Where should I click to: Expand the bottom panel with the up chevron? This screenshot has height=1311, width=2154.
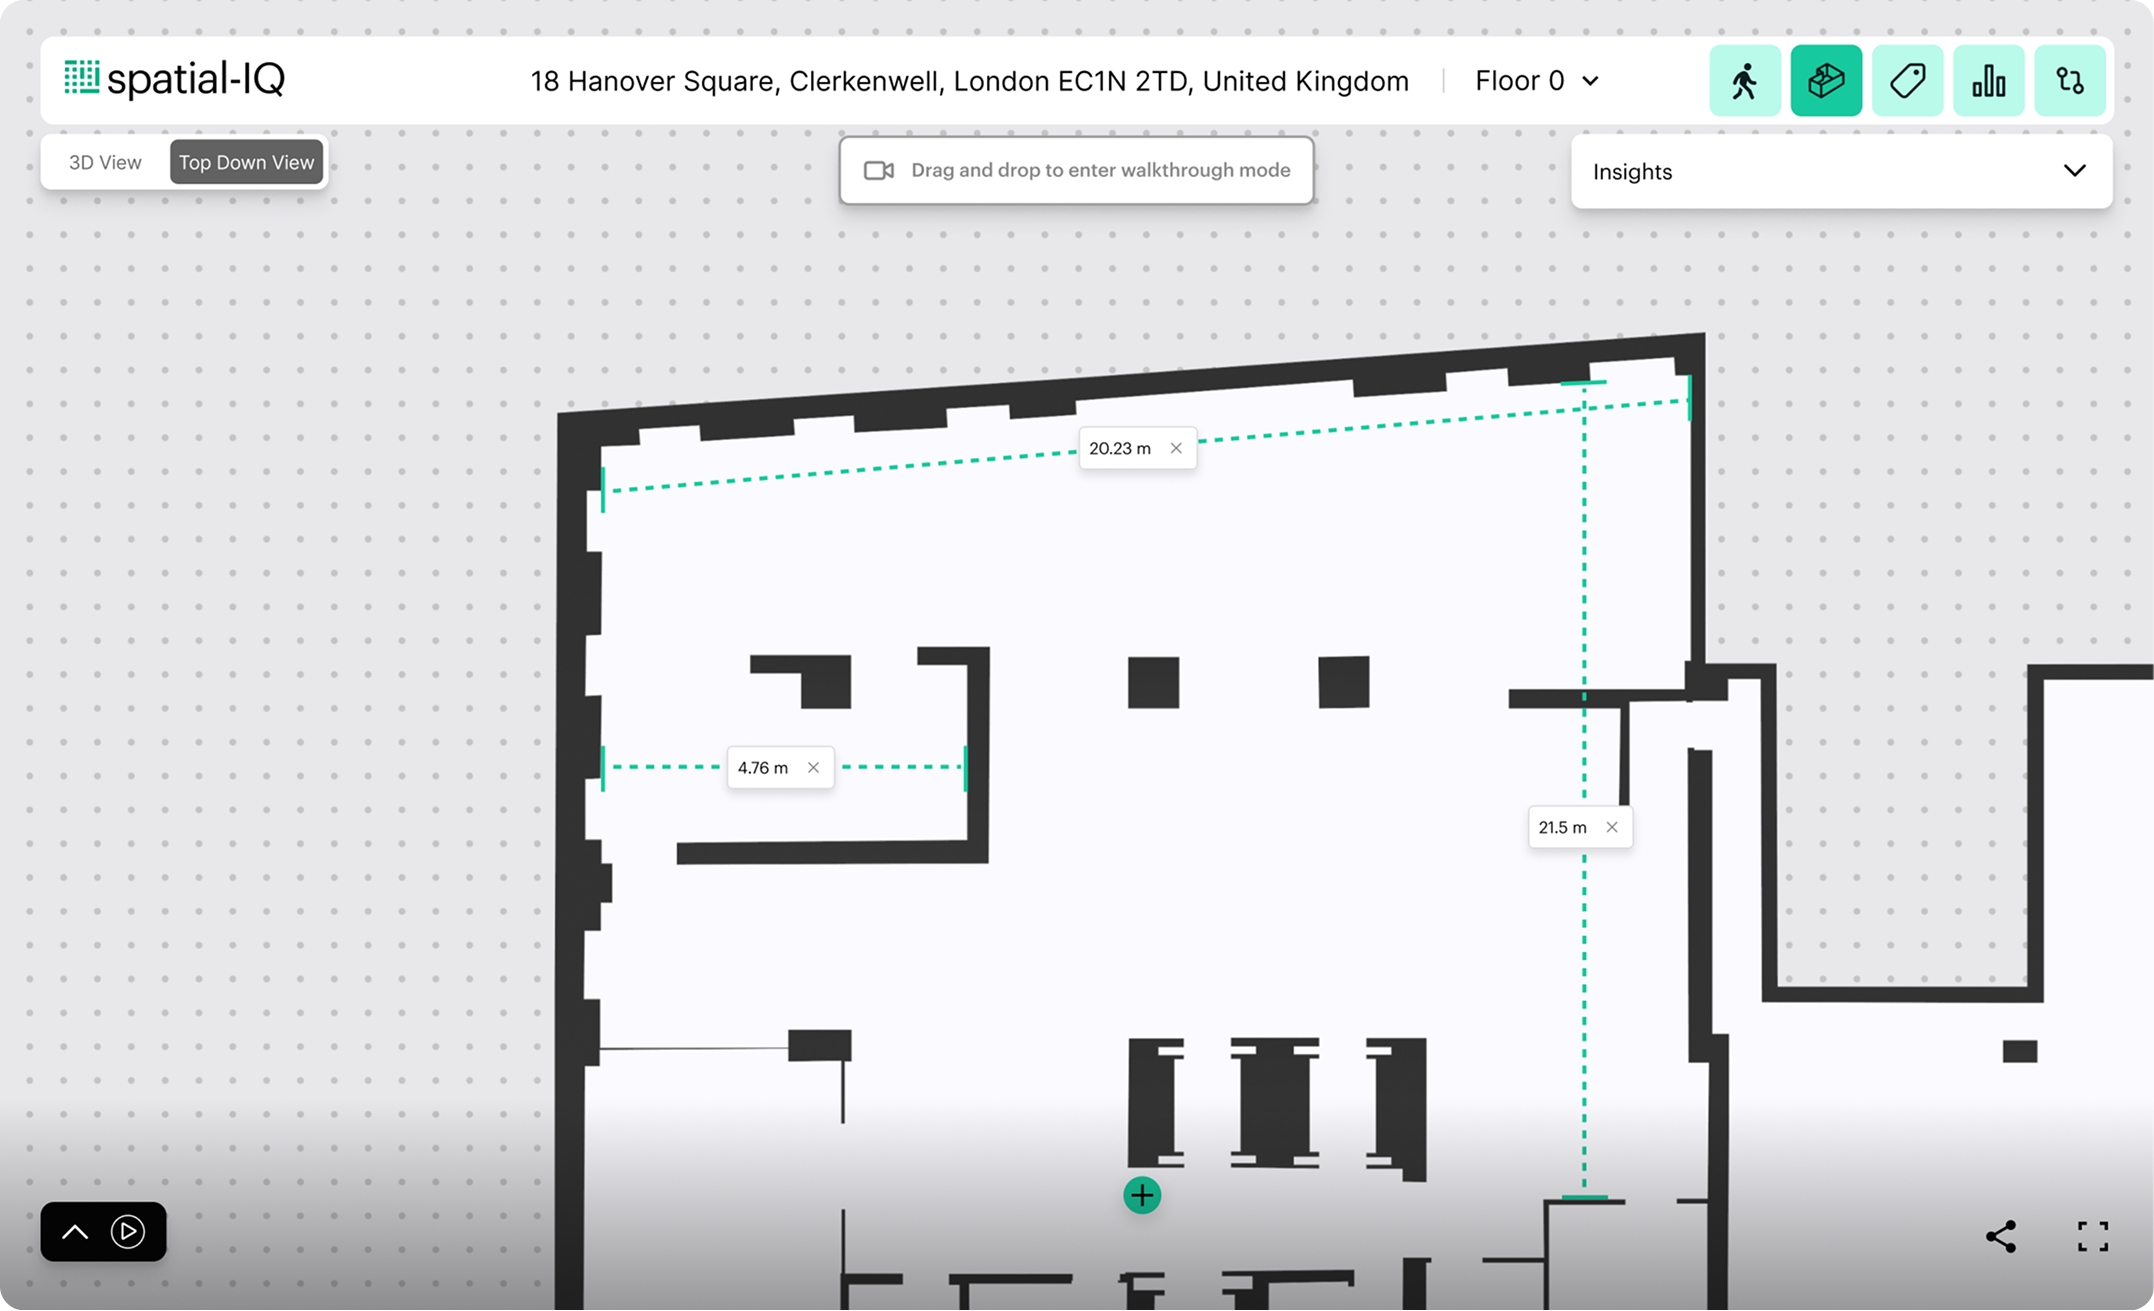tap(75, 1232)
